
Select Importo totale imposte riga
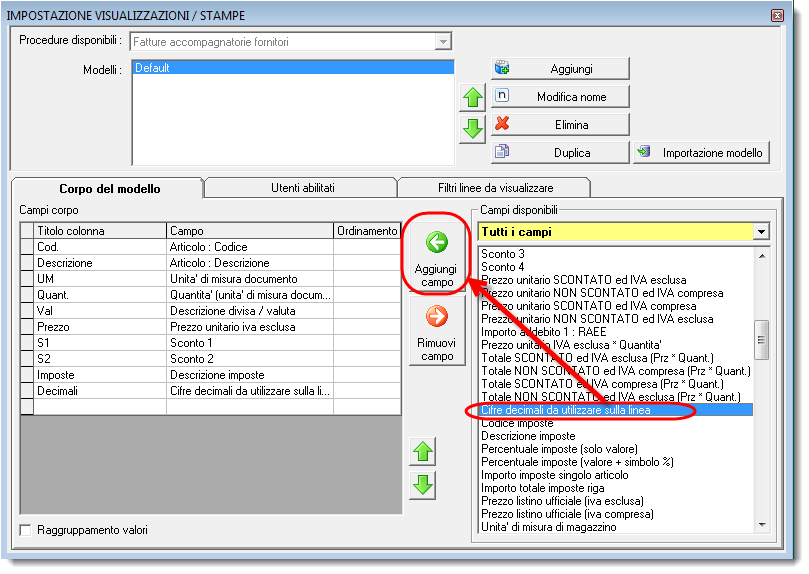coord(616,488)
